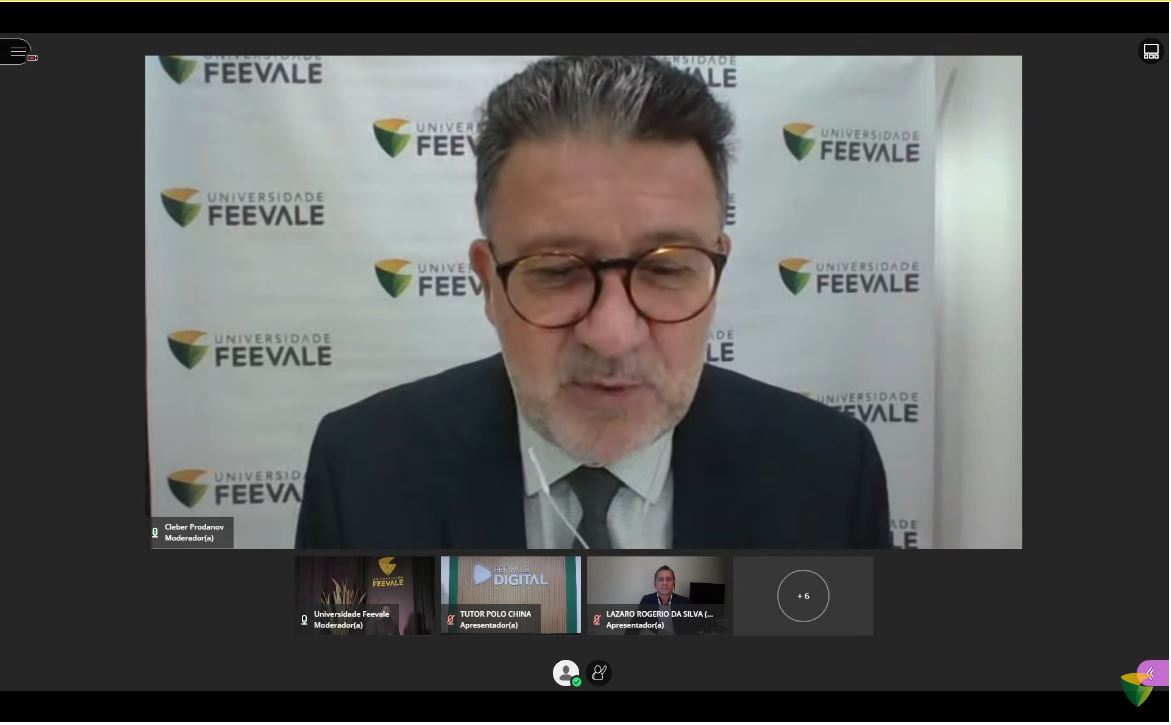
Task: Select the TUTOR POLO CHINA thumbnail
Action: pos(511,596)
